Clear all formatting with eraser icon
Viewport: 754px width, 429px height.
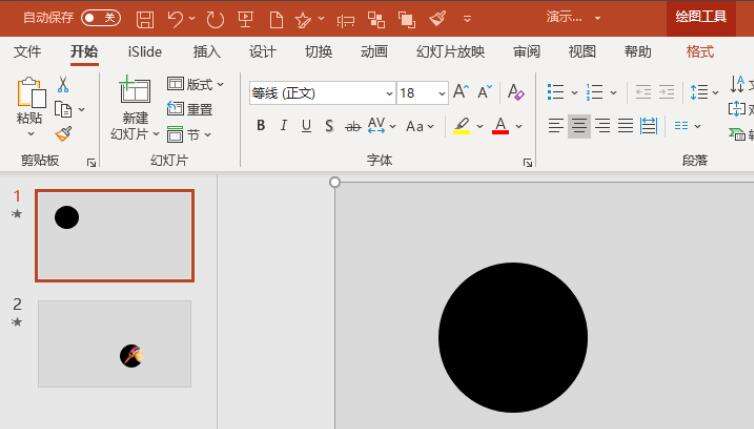pyautogui.click(x=516, y=93)
